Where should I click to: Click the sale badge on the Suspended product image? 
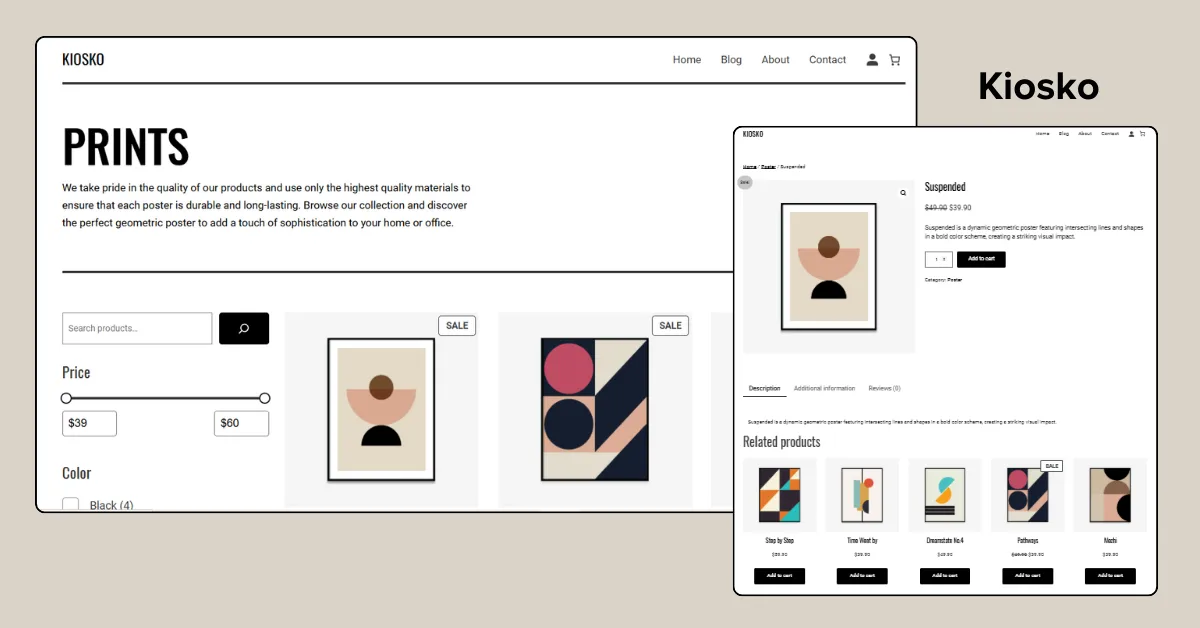tap(744, 182)
